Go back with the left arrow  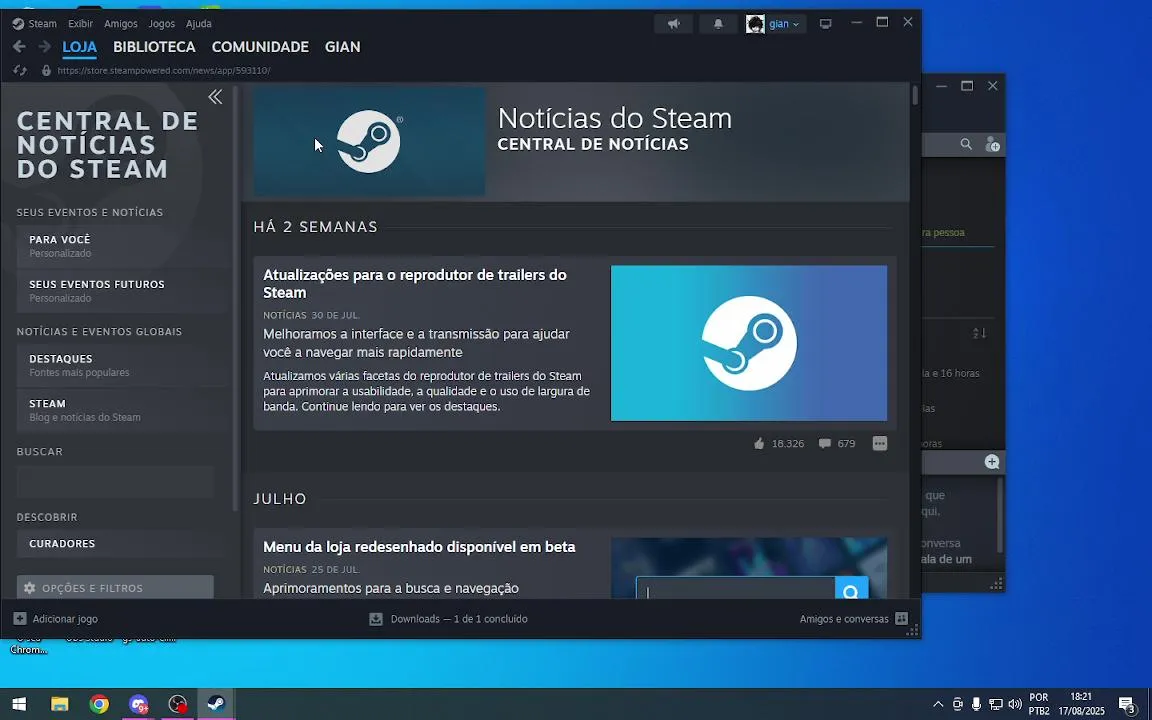click(19, 46)
